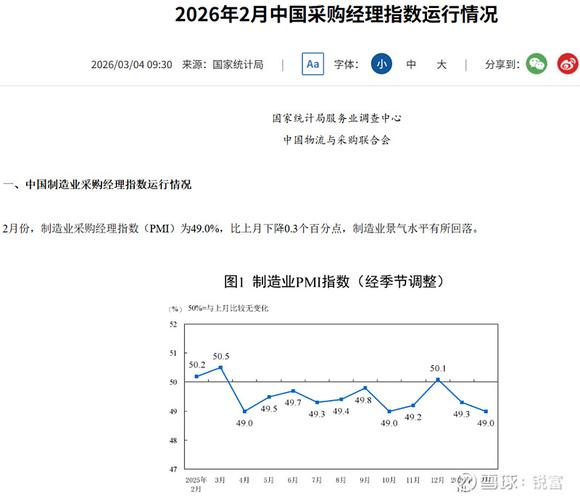The image size is (580, 500).
Task: Click chart note 50%=与上月比较无变化
Action: tap(228, 308)
